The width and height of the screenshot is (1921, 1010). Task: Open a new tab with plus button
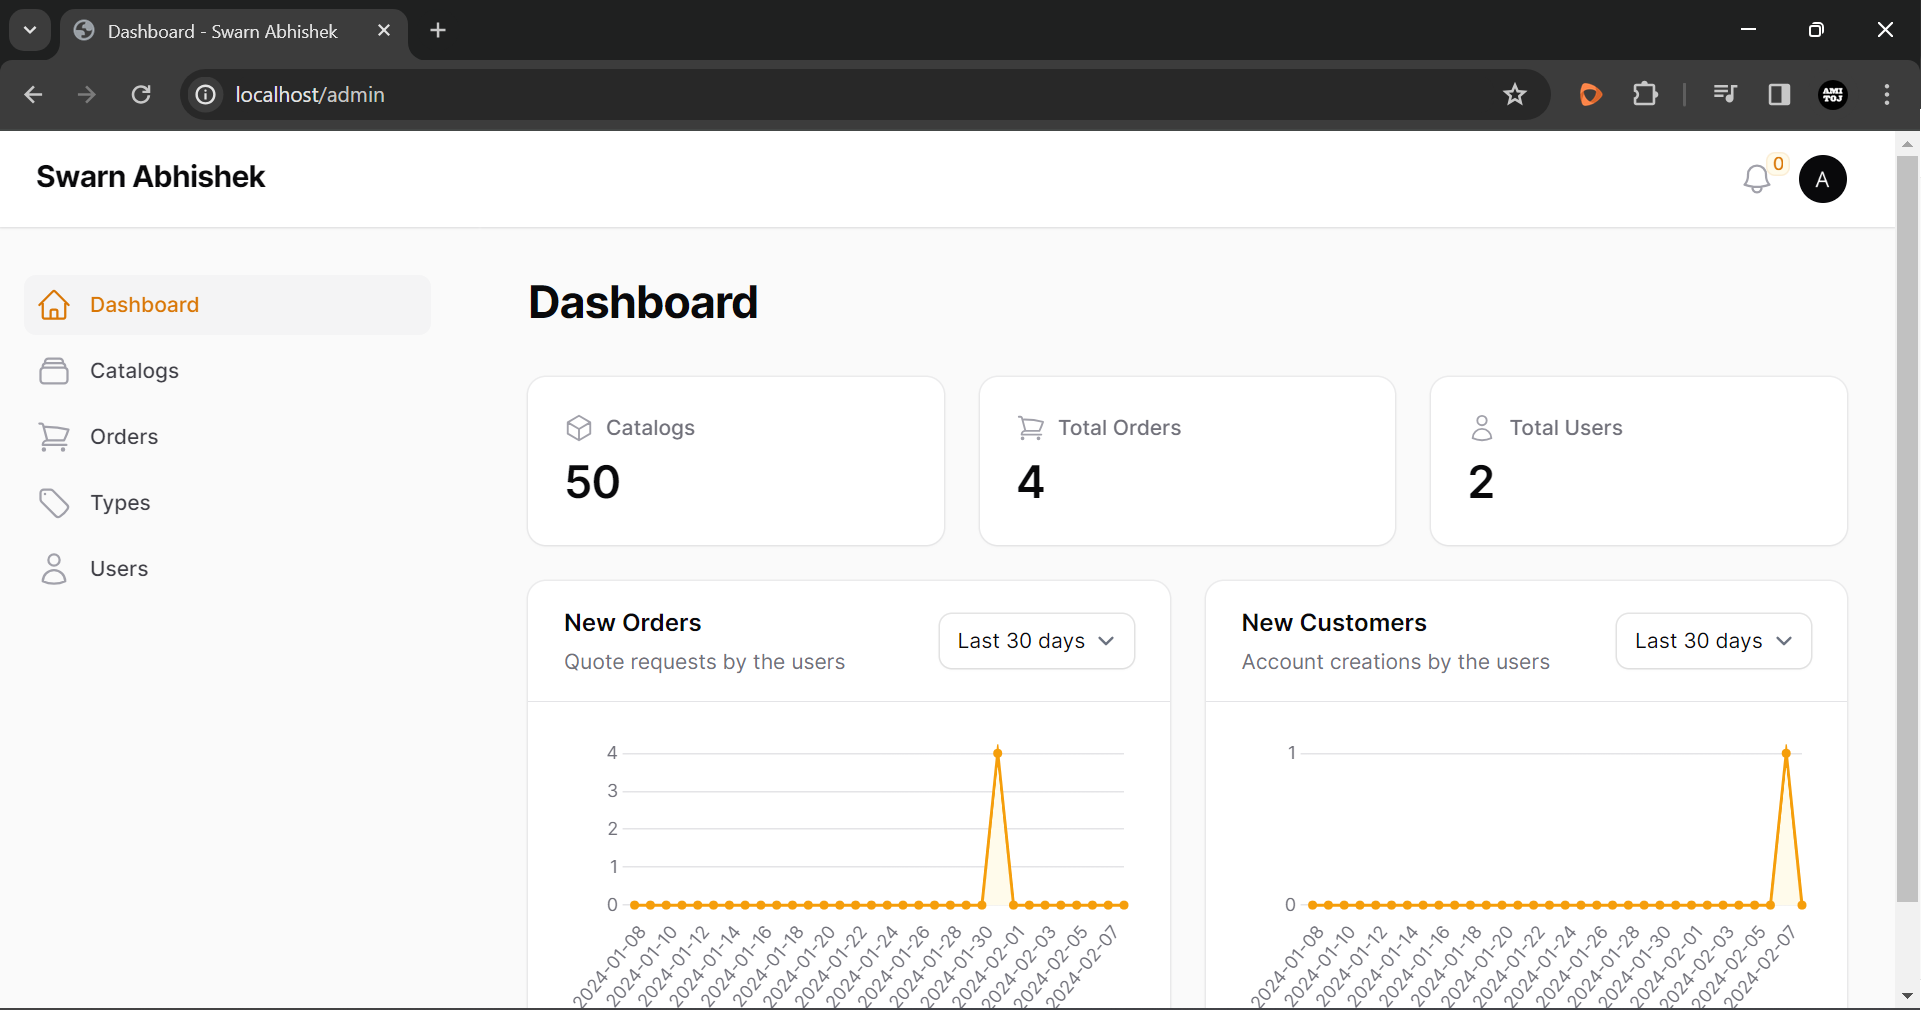(x=438, y=30)
